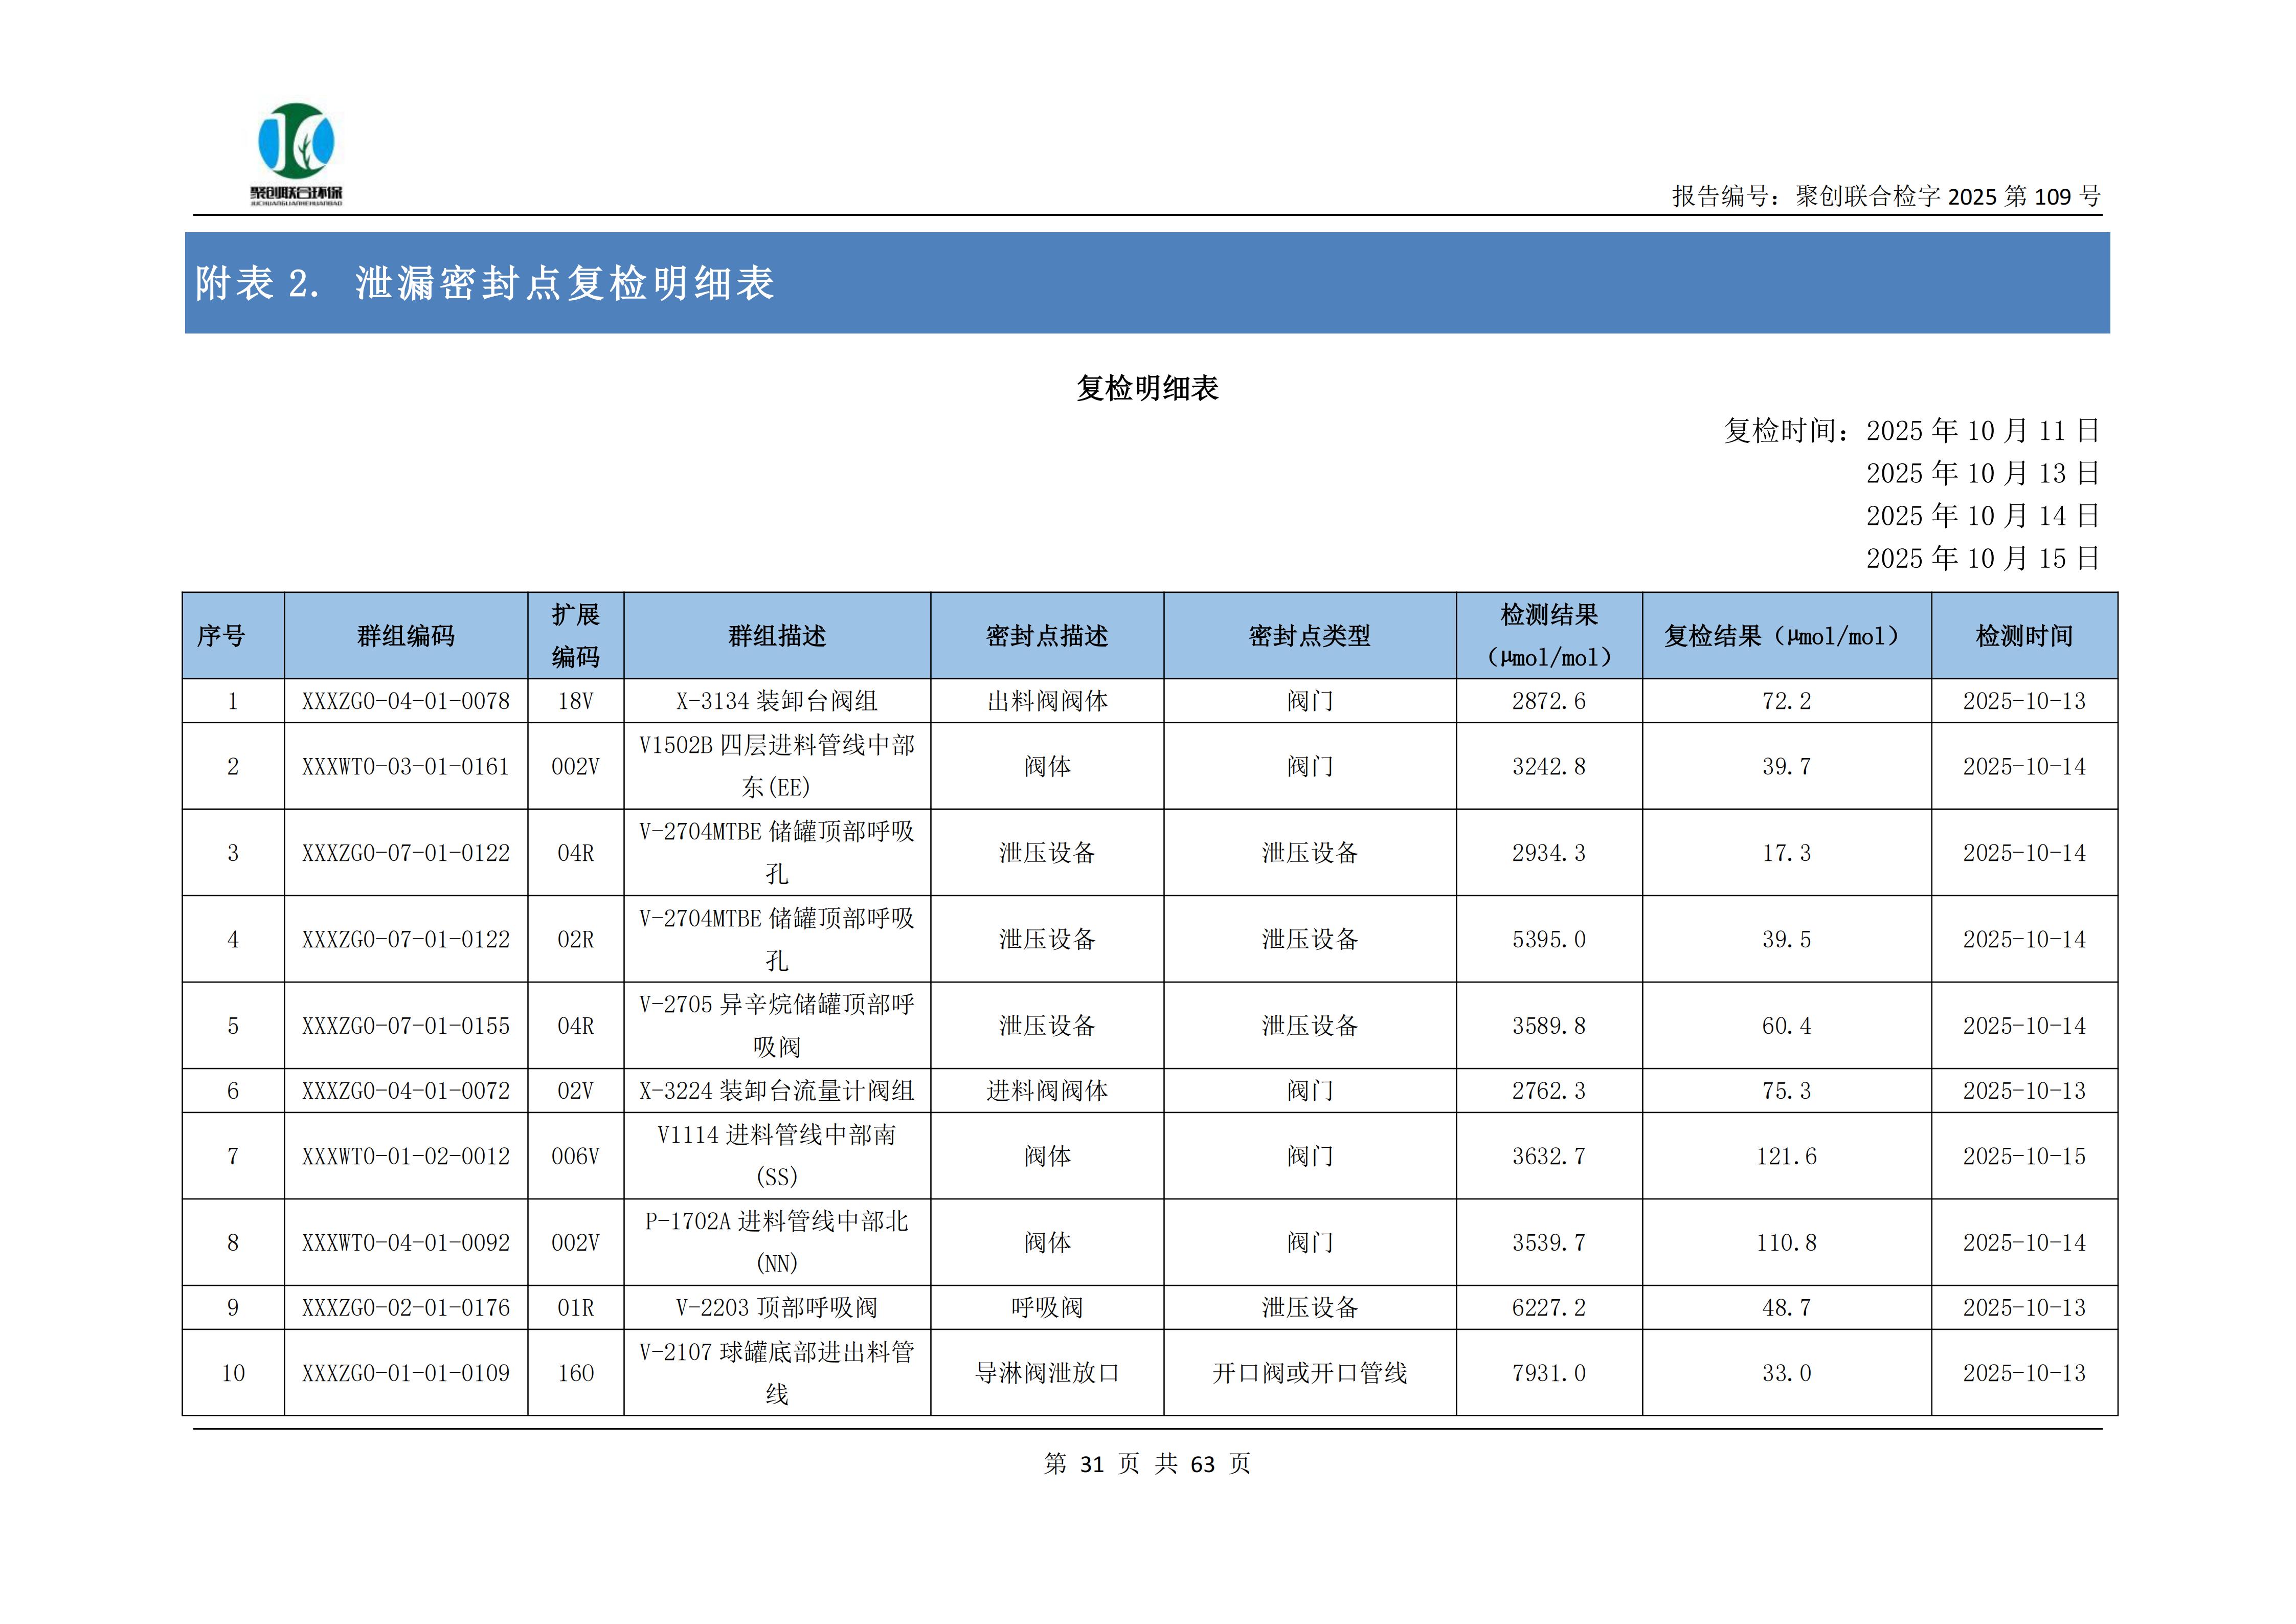Click extension code 006V cell
This screenshot has height=1624, width=2296.
pyautogui.click(x=575, y=1156)
